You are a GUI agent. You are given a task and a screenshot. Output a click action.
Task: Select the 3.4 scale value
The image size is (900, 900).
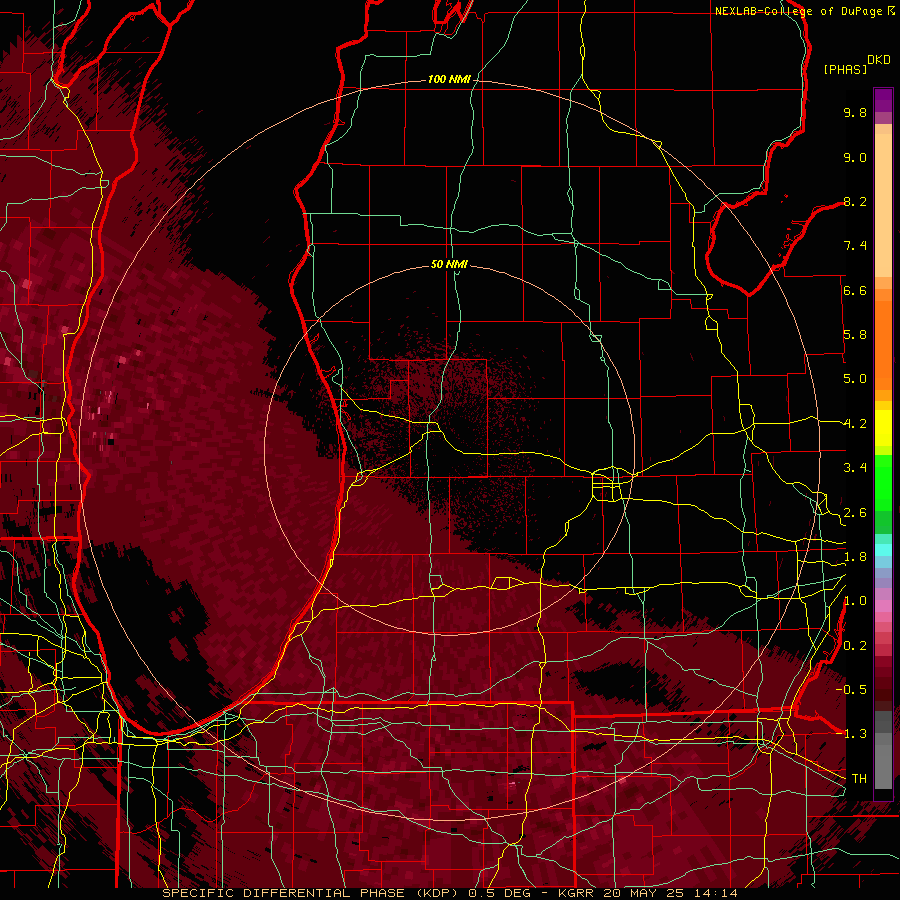click(x=855, y=468)
